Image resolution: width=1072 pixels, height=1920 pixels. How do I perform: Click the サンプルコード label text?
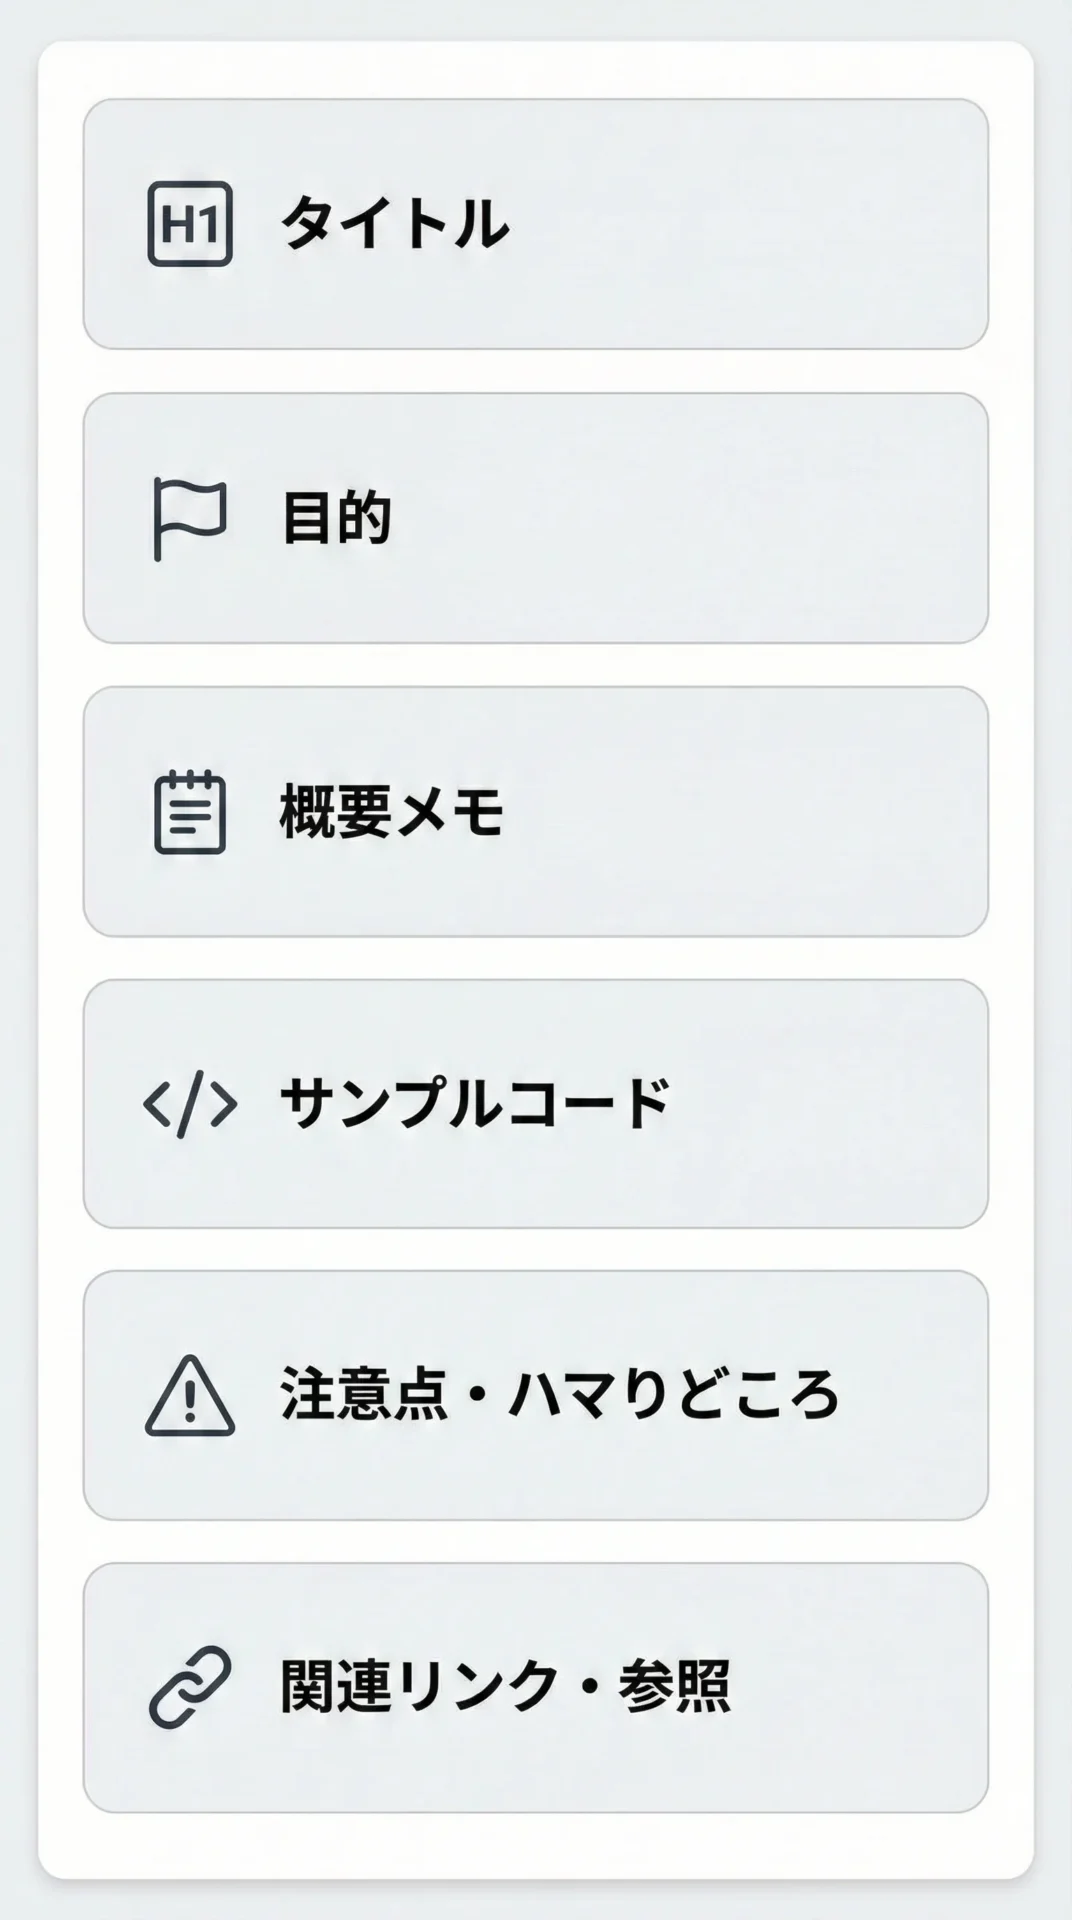(474, 1104)
